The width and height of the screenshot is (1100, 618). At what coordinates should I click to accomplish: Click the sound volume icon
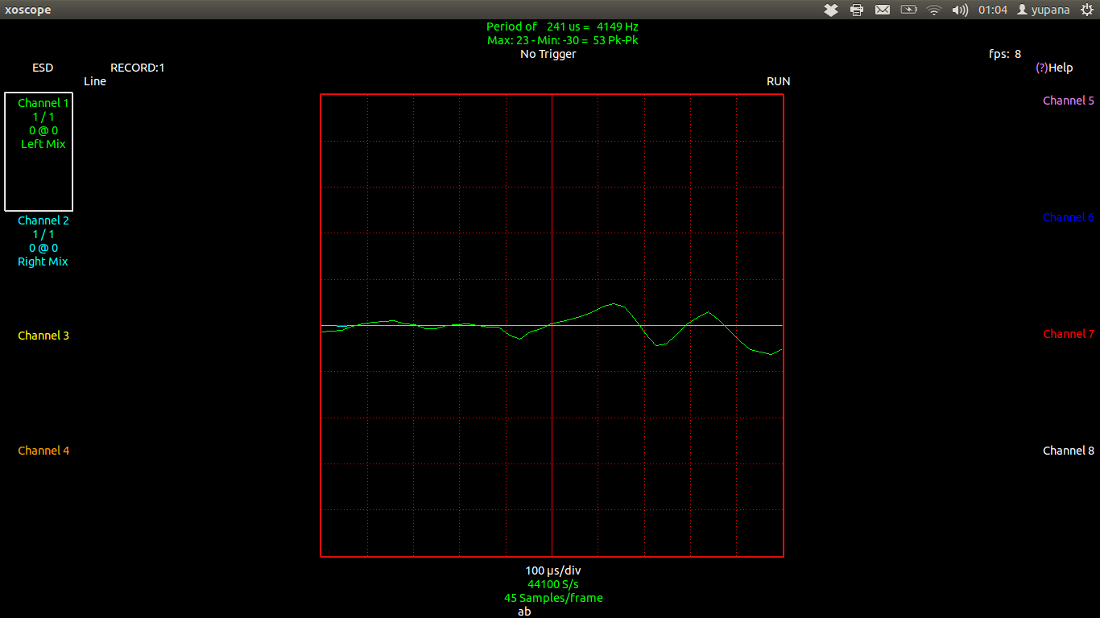[960, 10]
